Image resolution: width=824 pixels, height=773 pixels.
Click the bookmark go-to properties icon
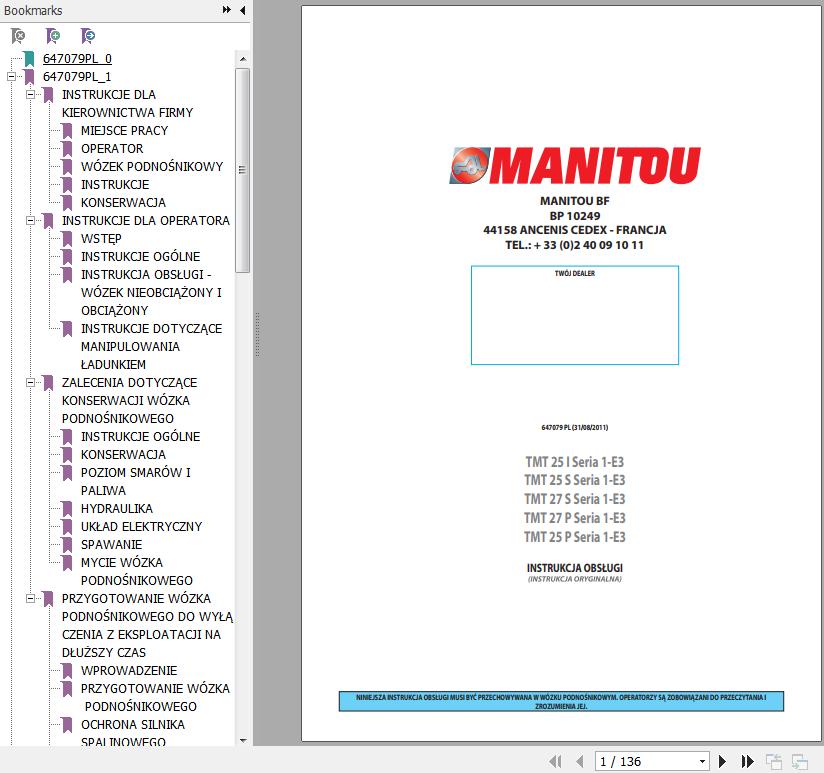coord(88,36)
